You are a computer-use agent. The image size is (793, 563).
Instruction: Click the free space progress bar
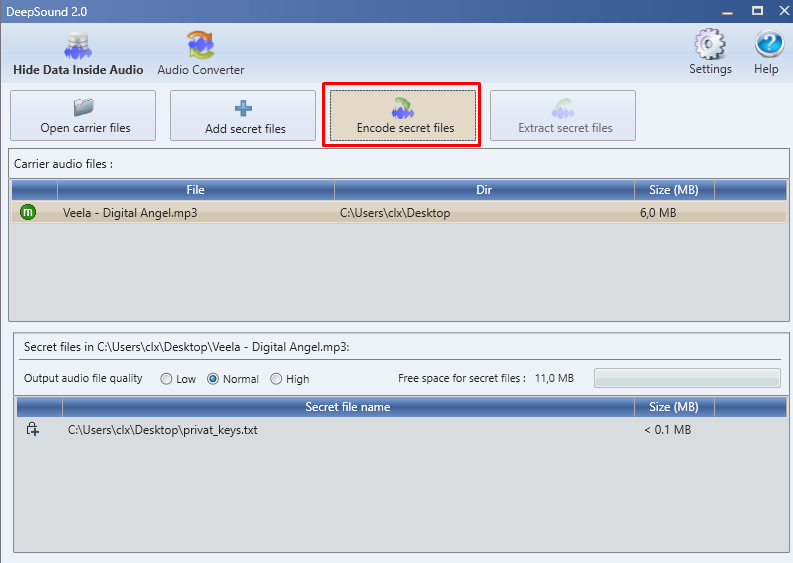click(x=687, y=378)
